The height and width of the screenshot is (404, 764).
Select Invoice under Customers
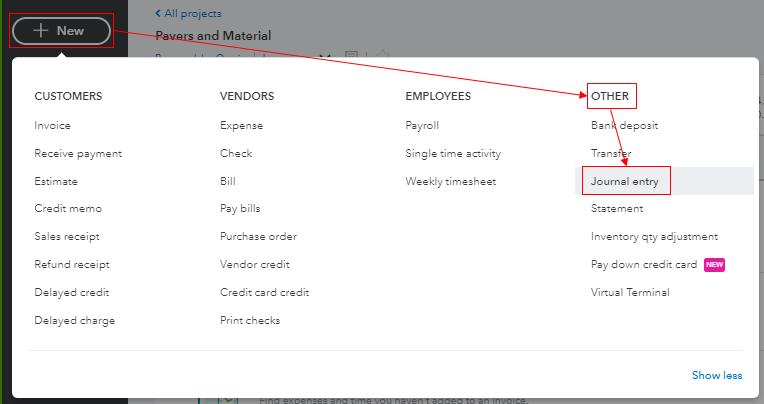pyautogui.click(x=52, y=125)
